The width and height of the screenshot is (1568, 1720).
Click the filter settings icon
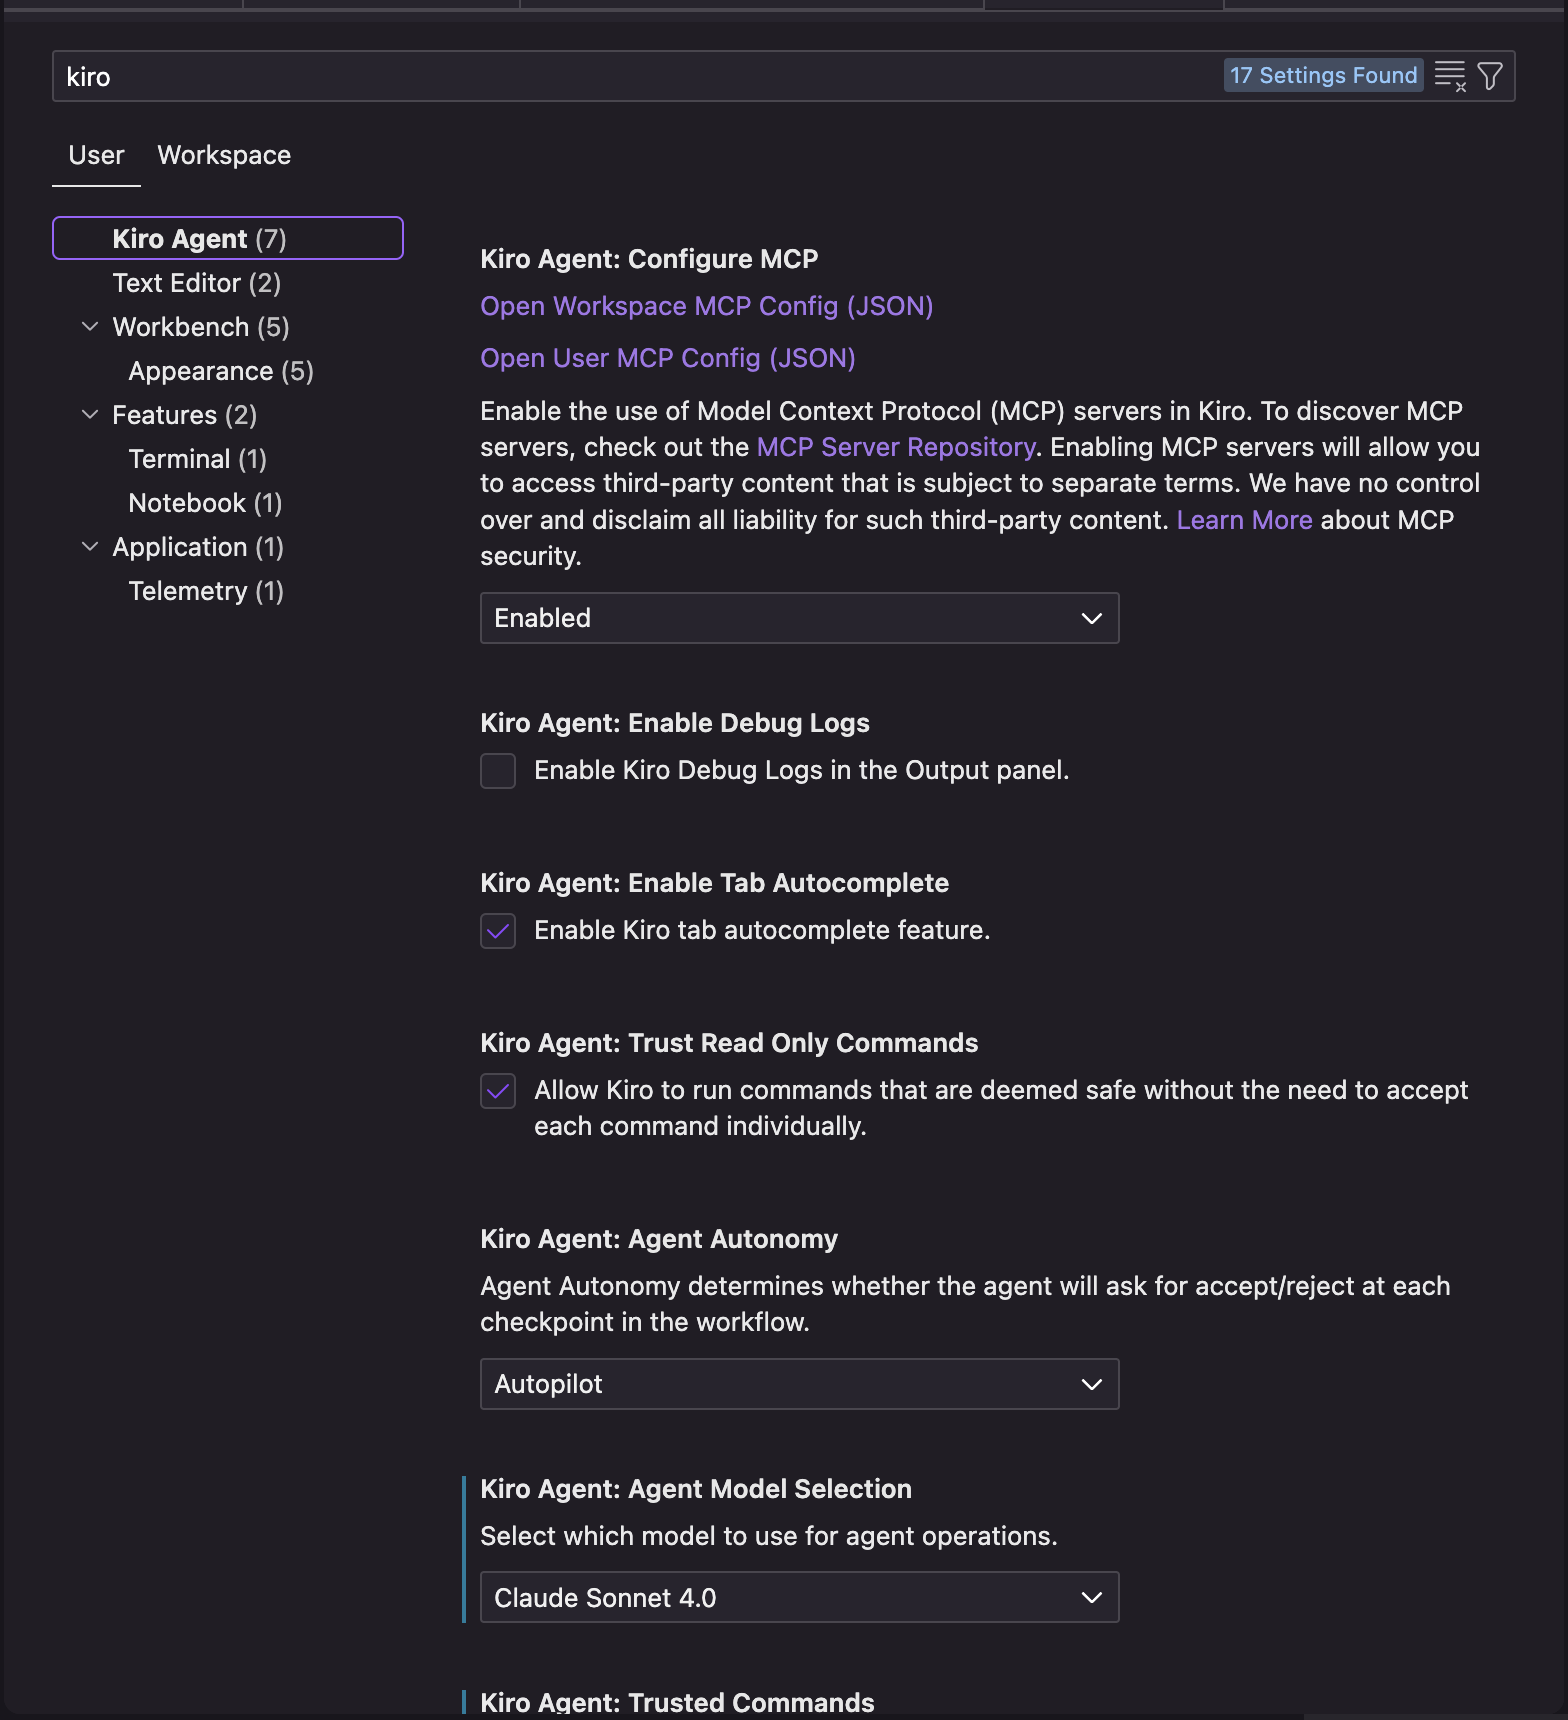click(x=1490, y=74)
